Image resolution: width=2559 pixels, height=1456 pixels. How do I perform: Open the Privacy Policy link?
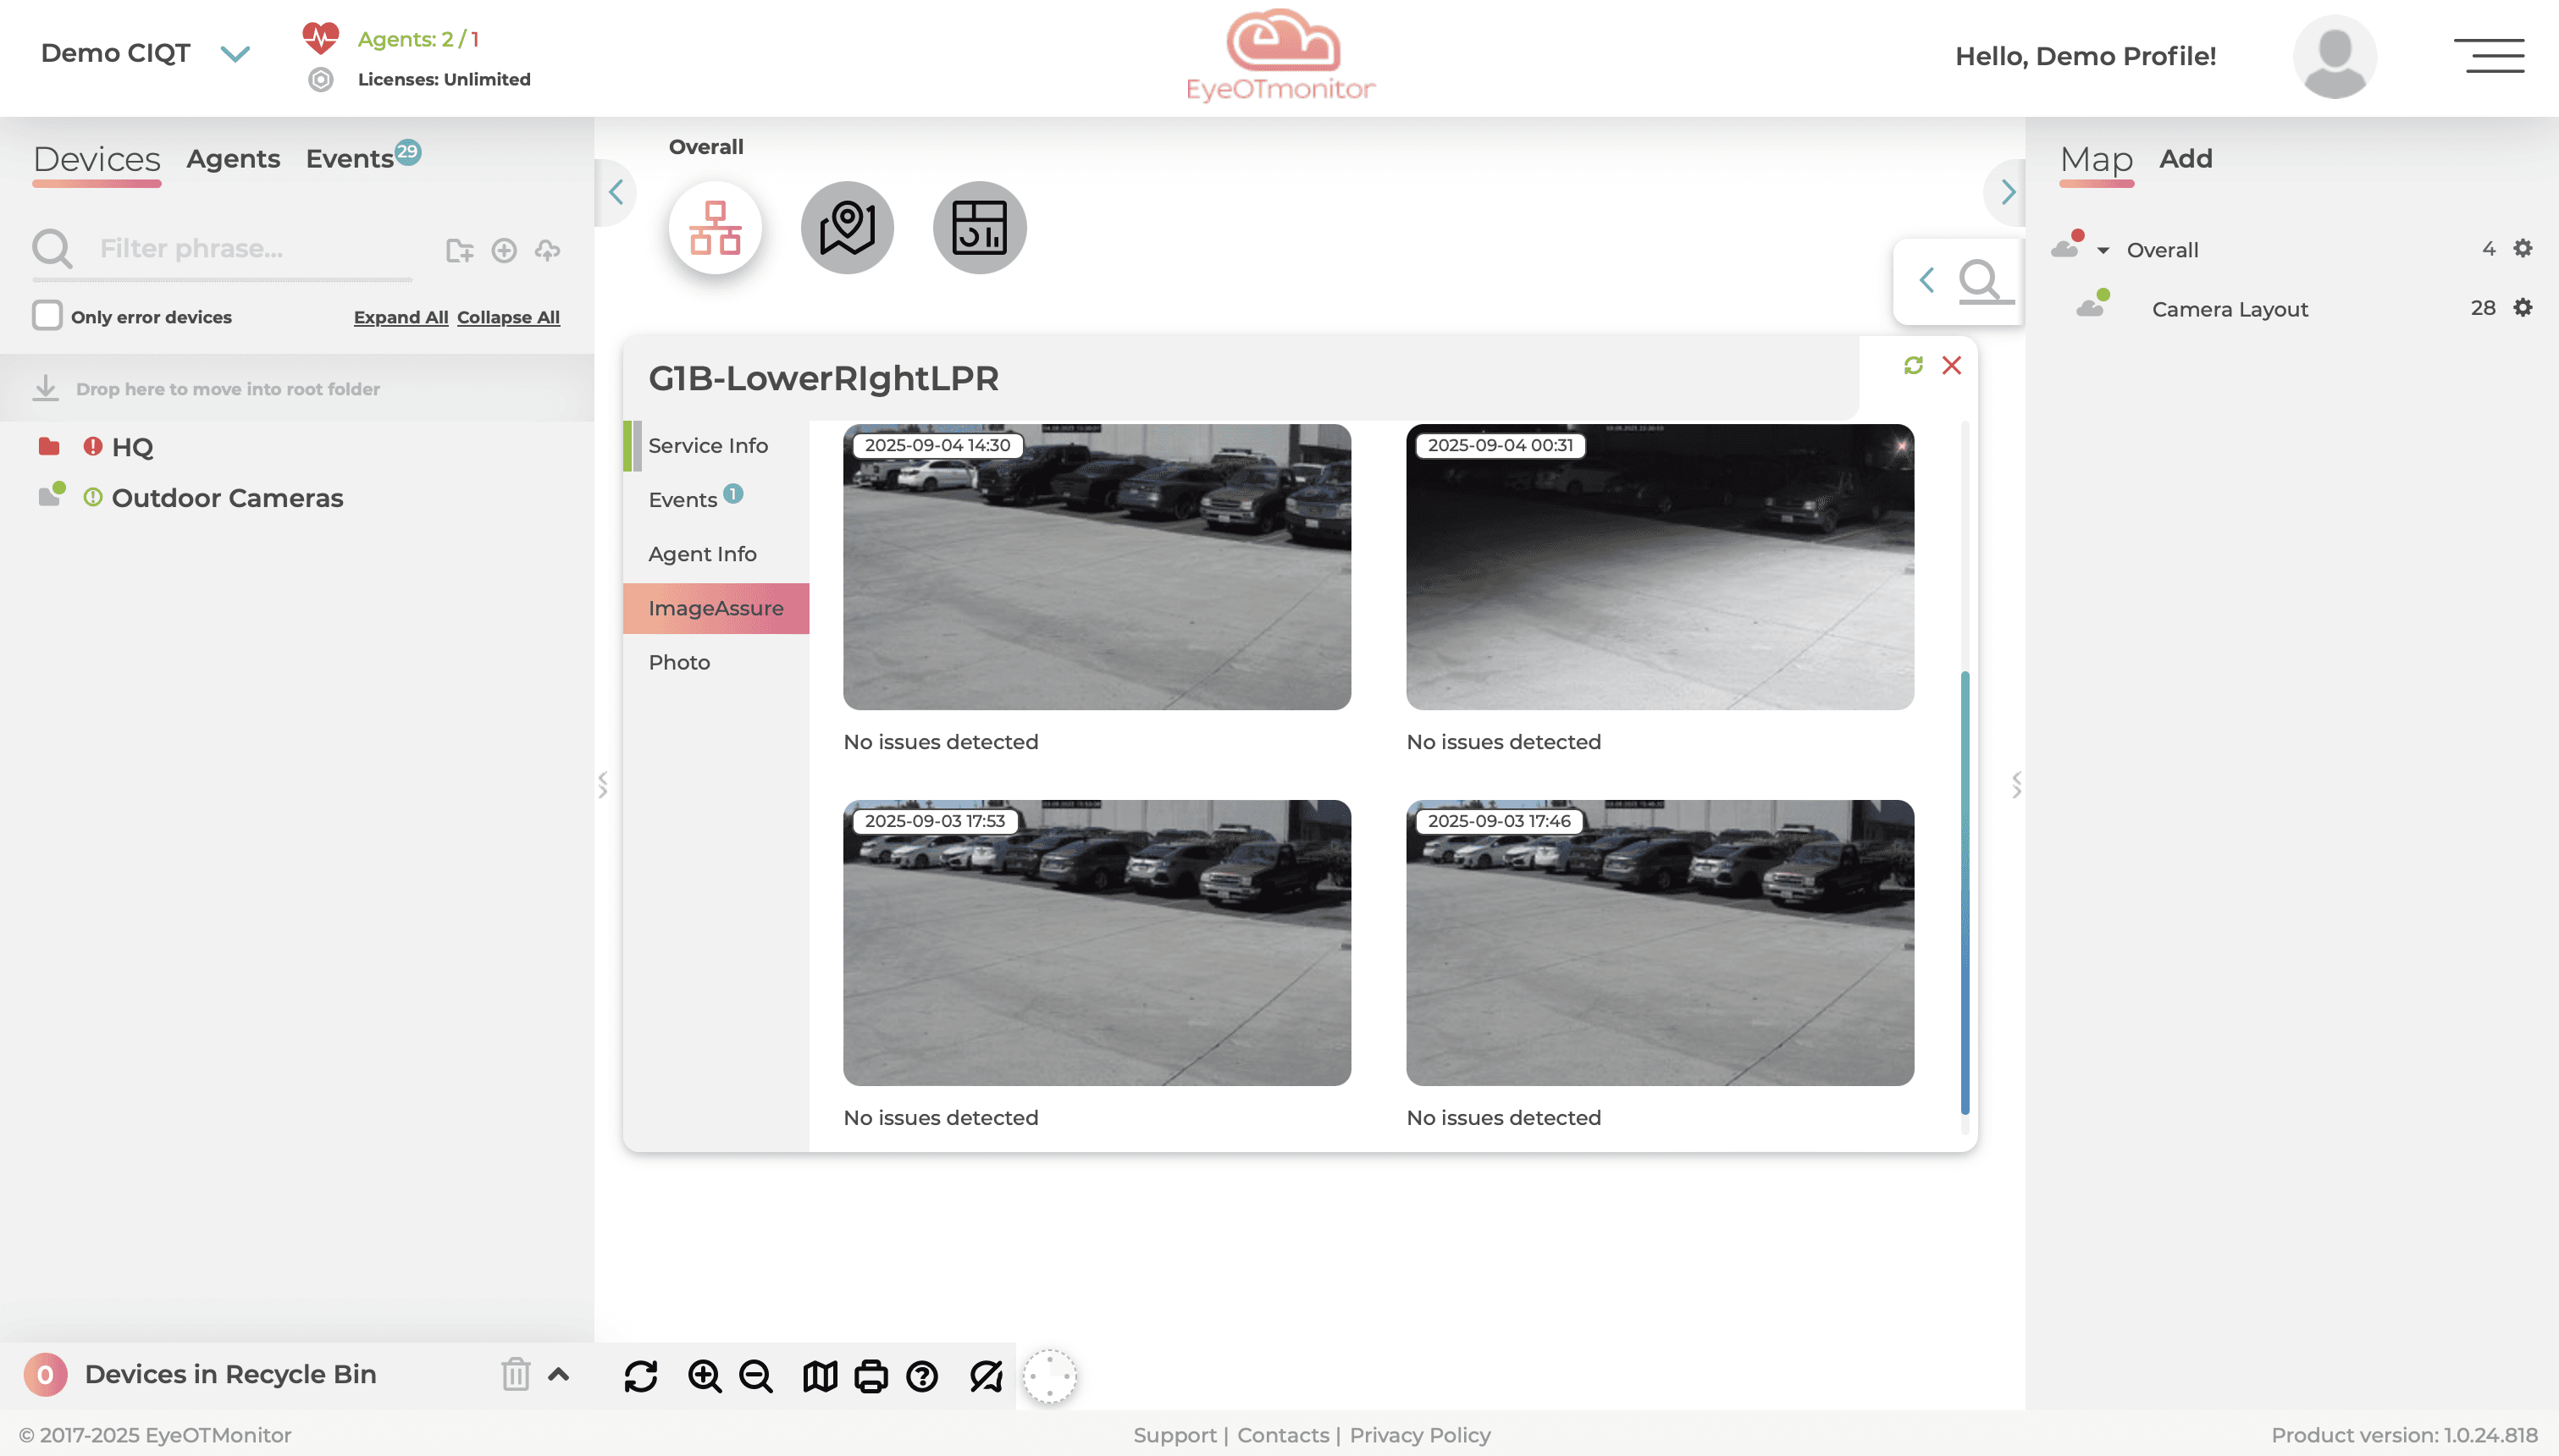click(1419, 1435)
